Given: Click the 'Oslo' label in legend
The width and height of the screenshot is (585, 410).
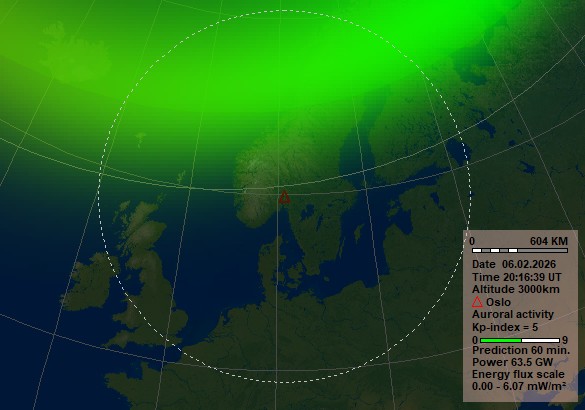Looking at the screenshot, I should [x=498, y=302].
